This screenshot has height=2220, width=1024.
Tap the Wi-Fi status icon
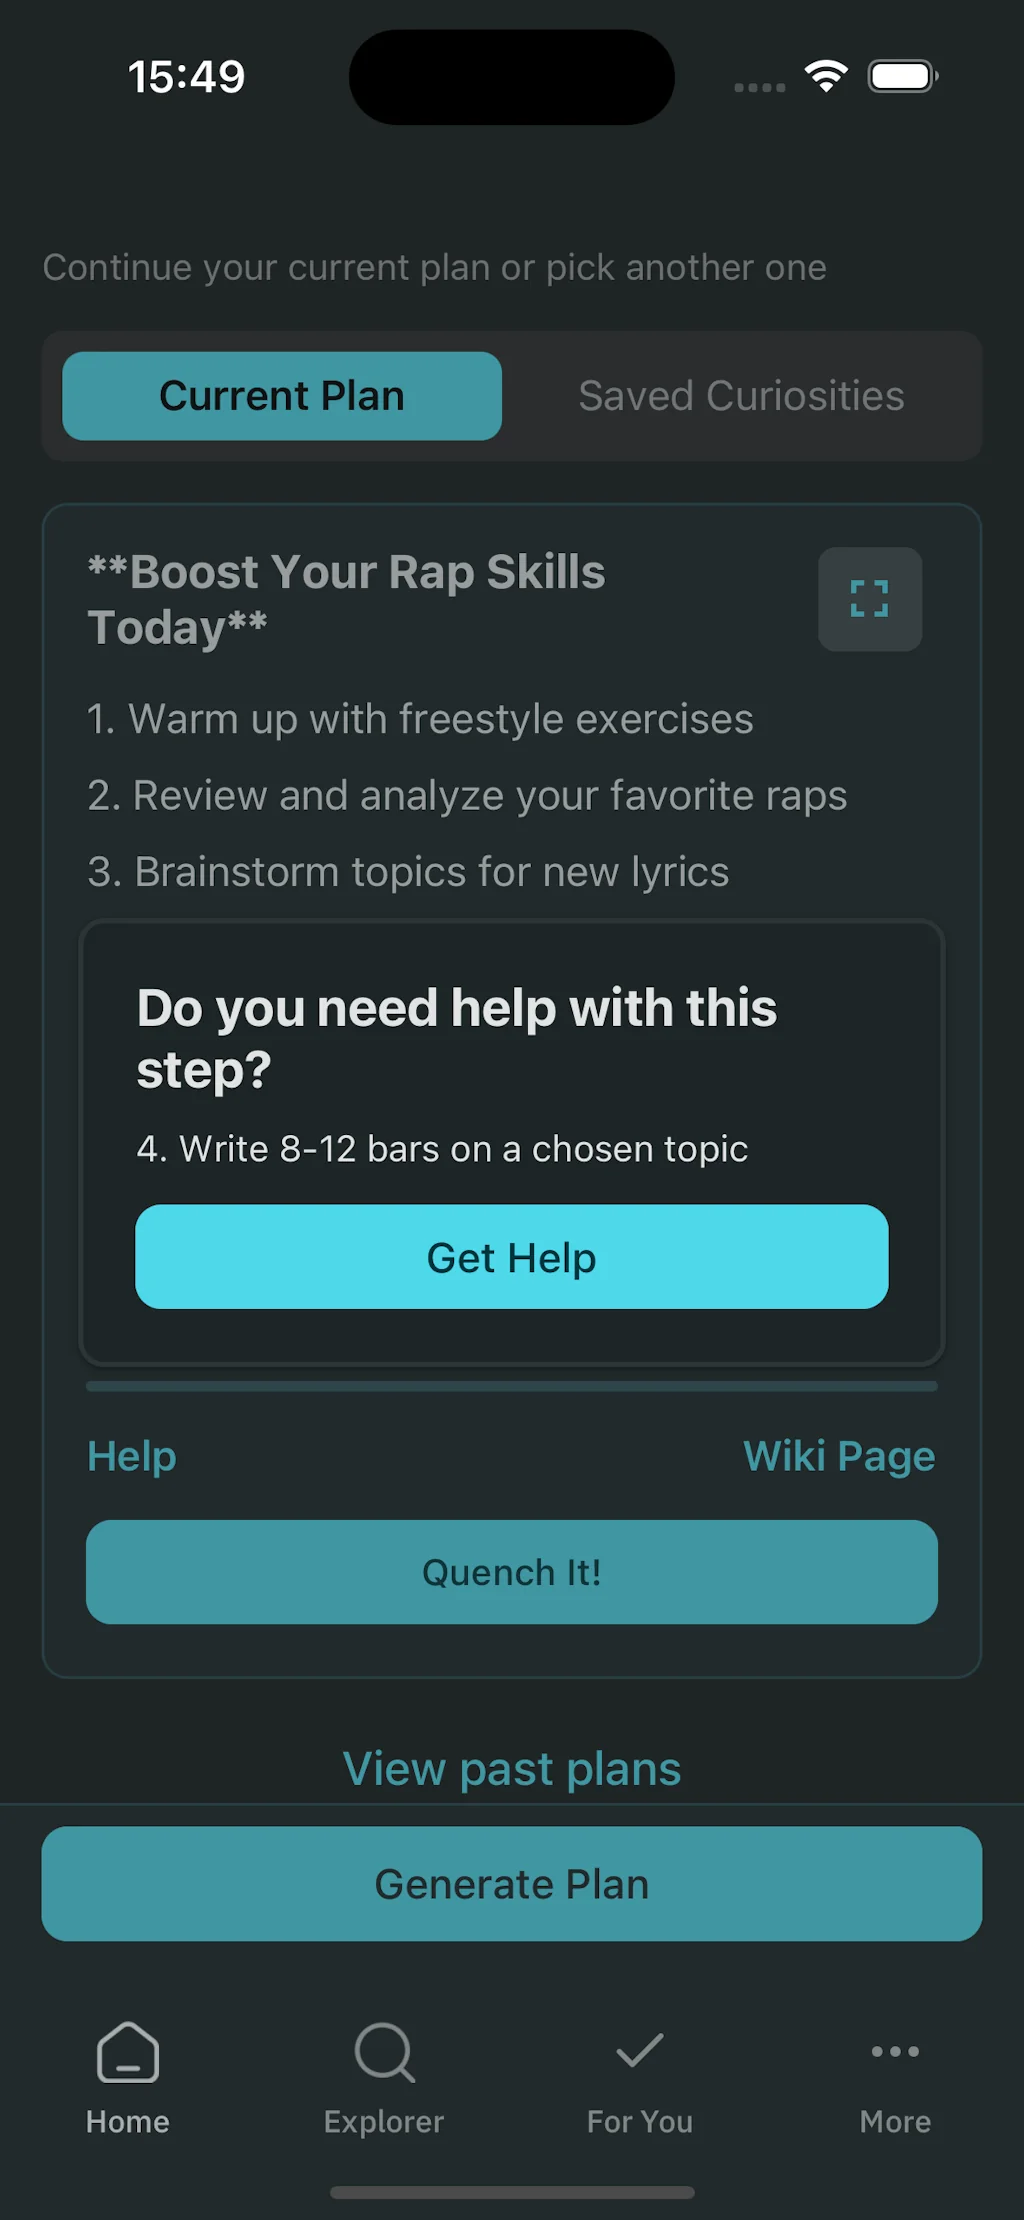826,77
